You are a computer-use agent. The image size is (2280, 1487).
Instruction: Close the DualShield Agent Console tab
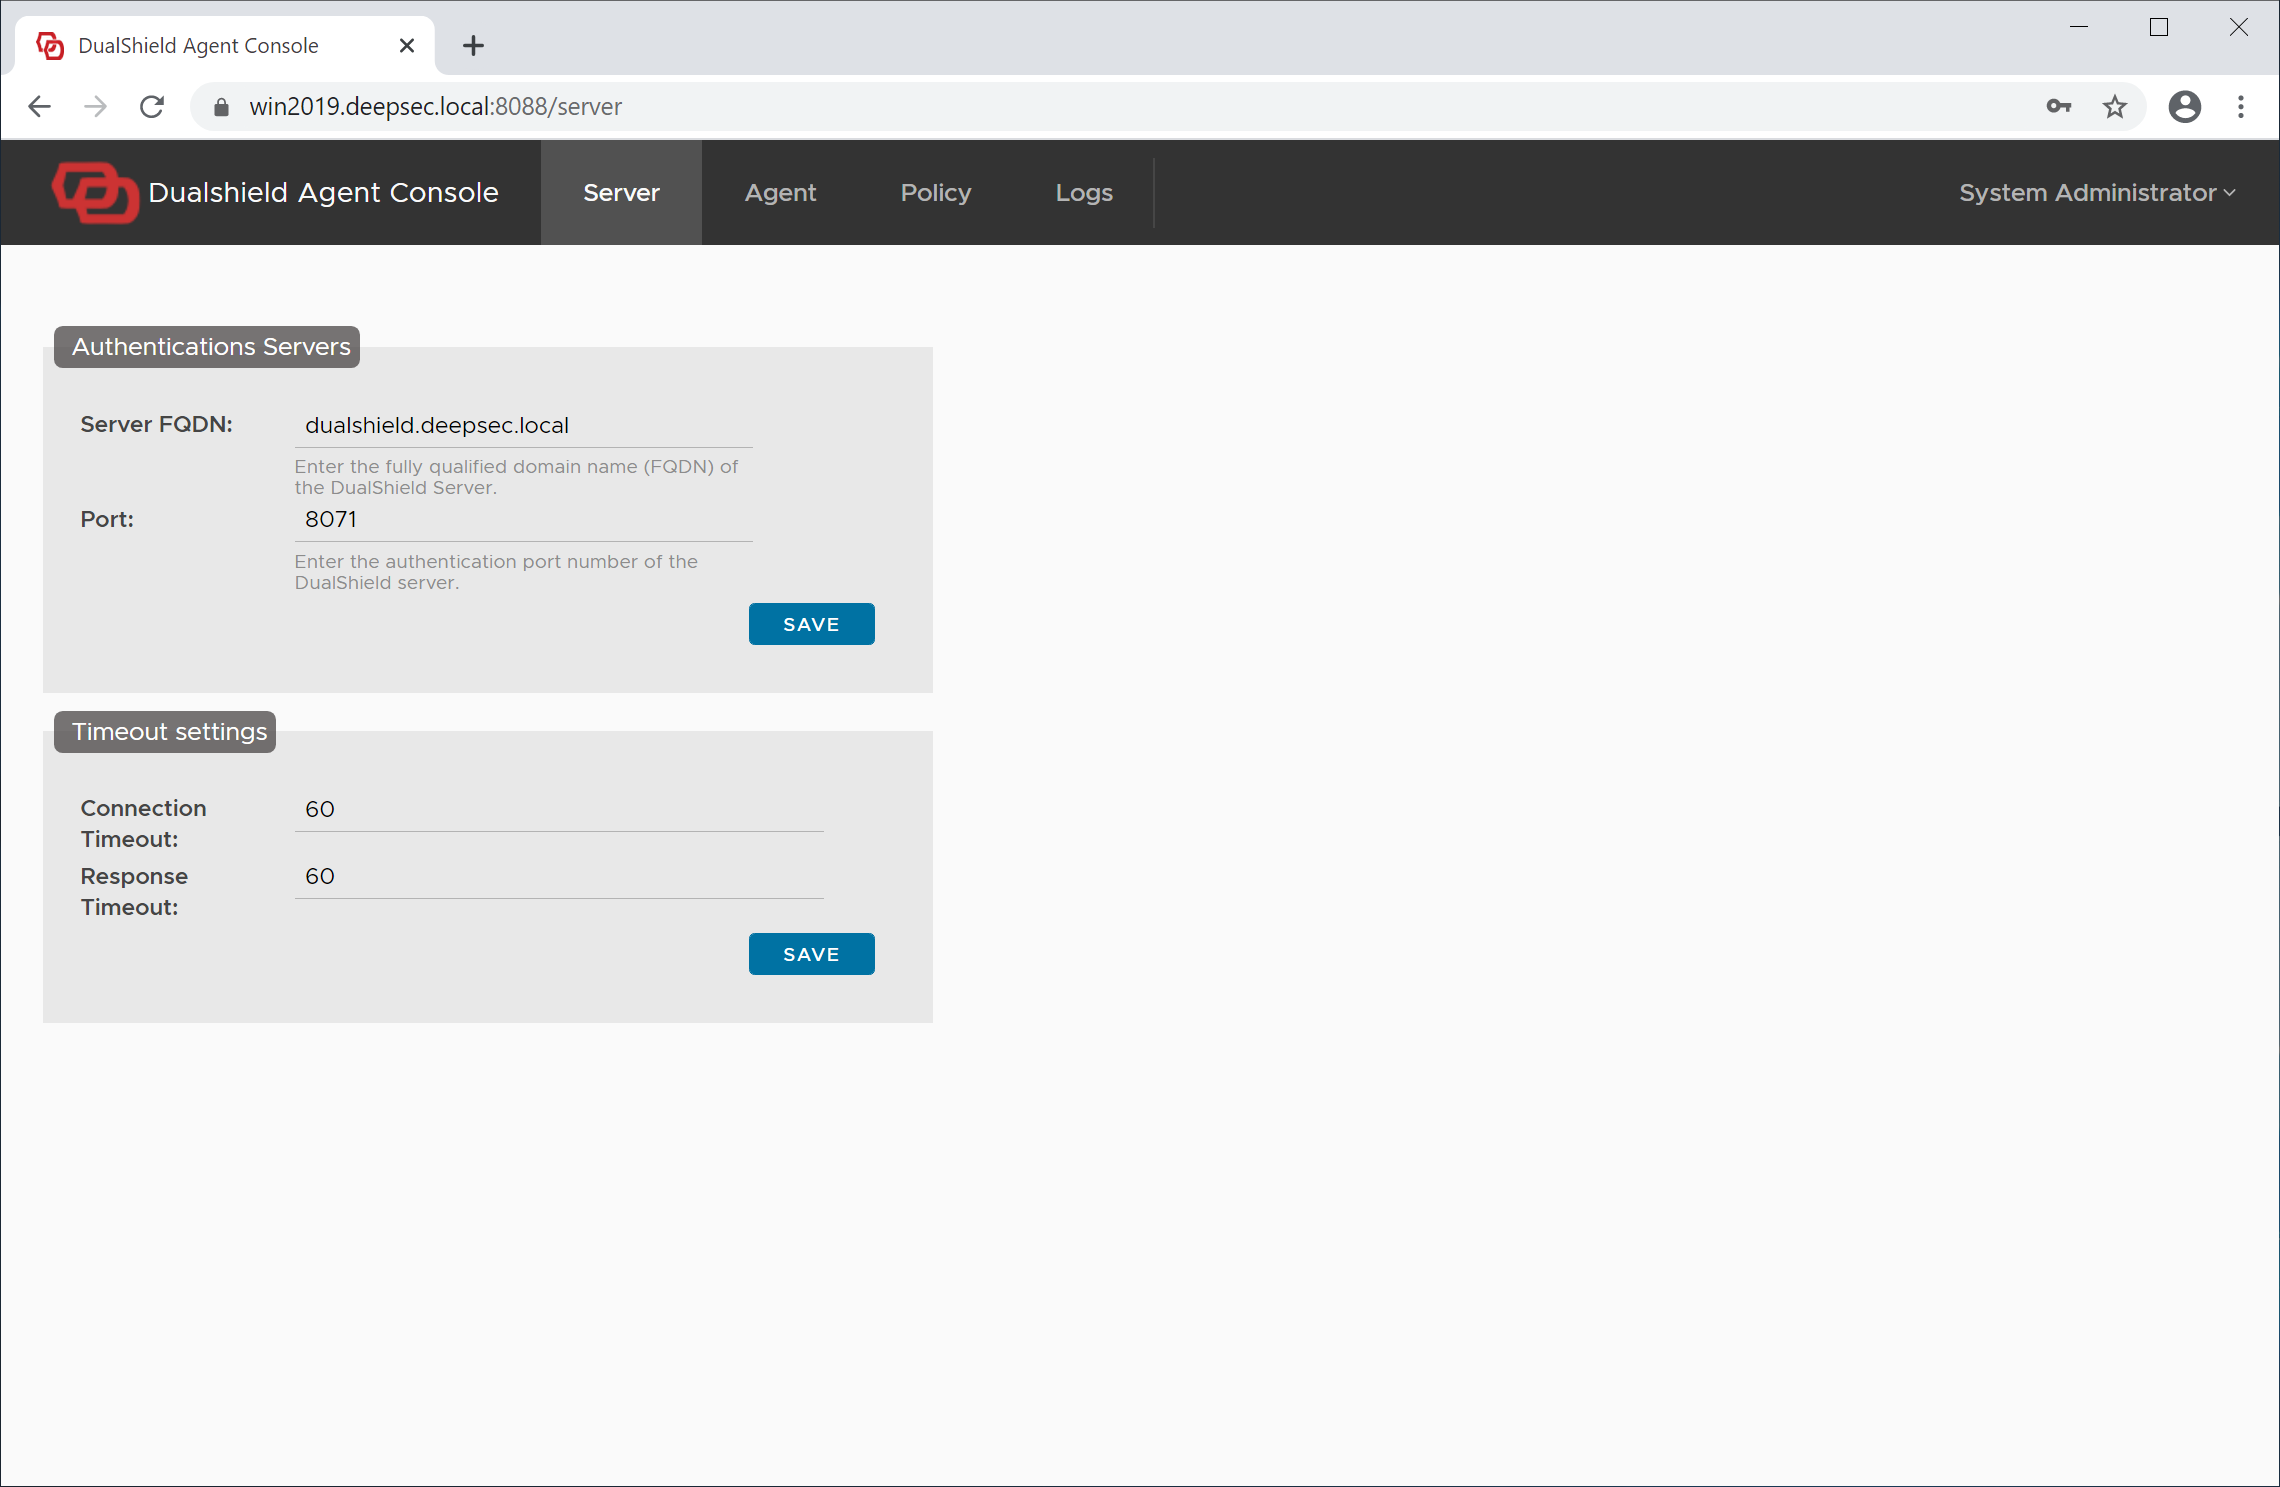[406, 46]
